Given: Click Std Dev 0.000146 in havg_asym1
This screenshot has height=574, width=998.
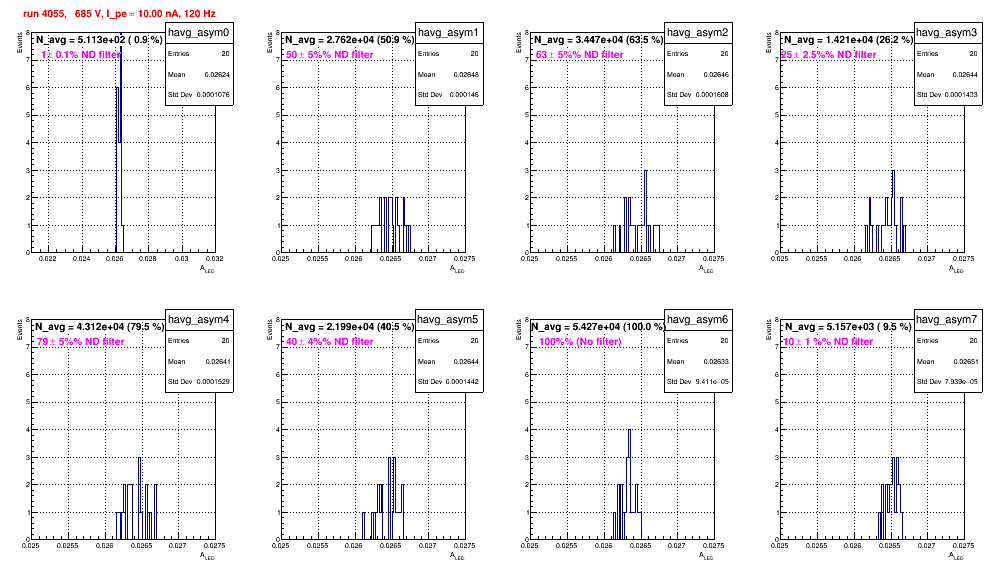Looking at the screenshot, I should (448, 95).
